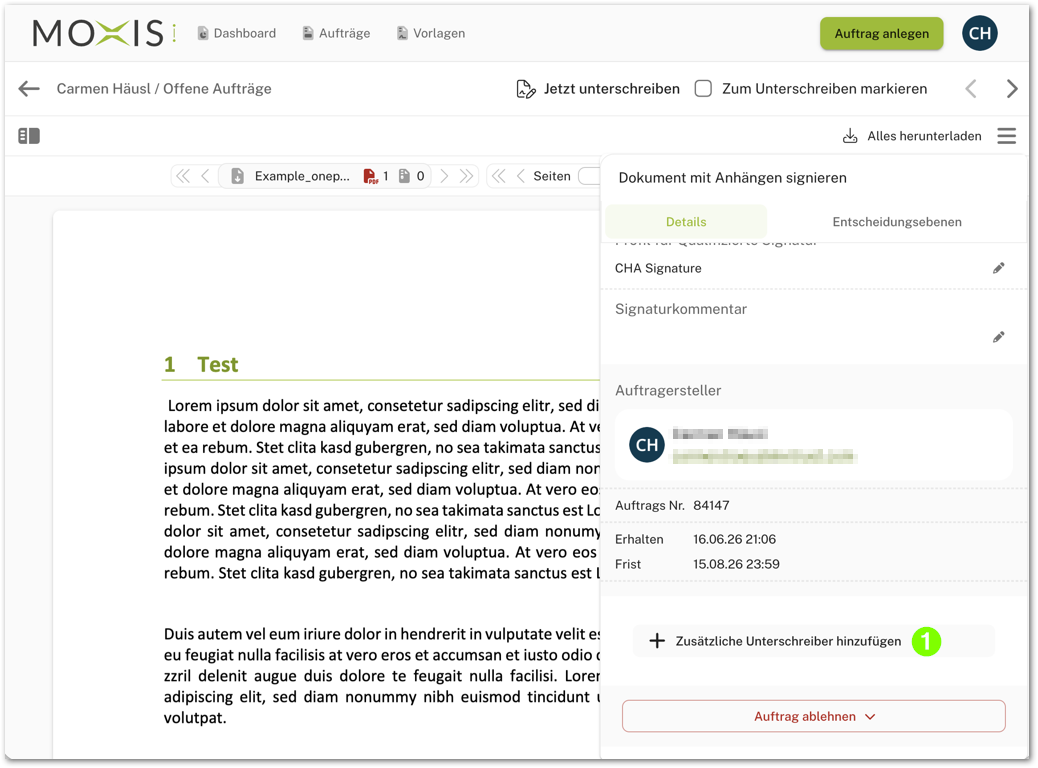
Task: Open the Aufträge menu item
Action: [x=336, y=33]
